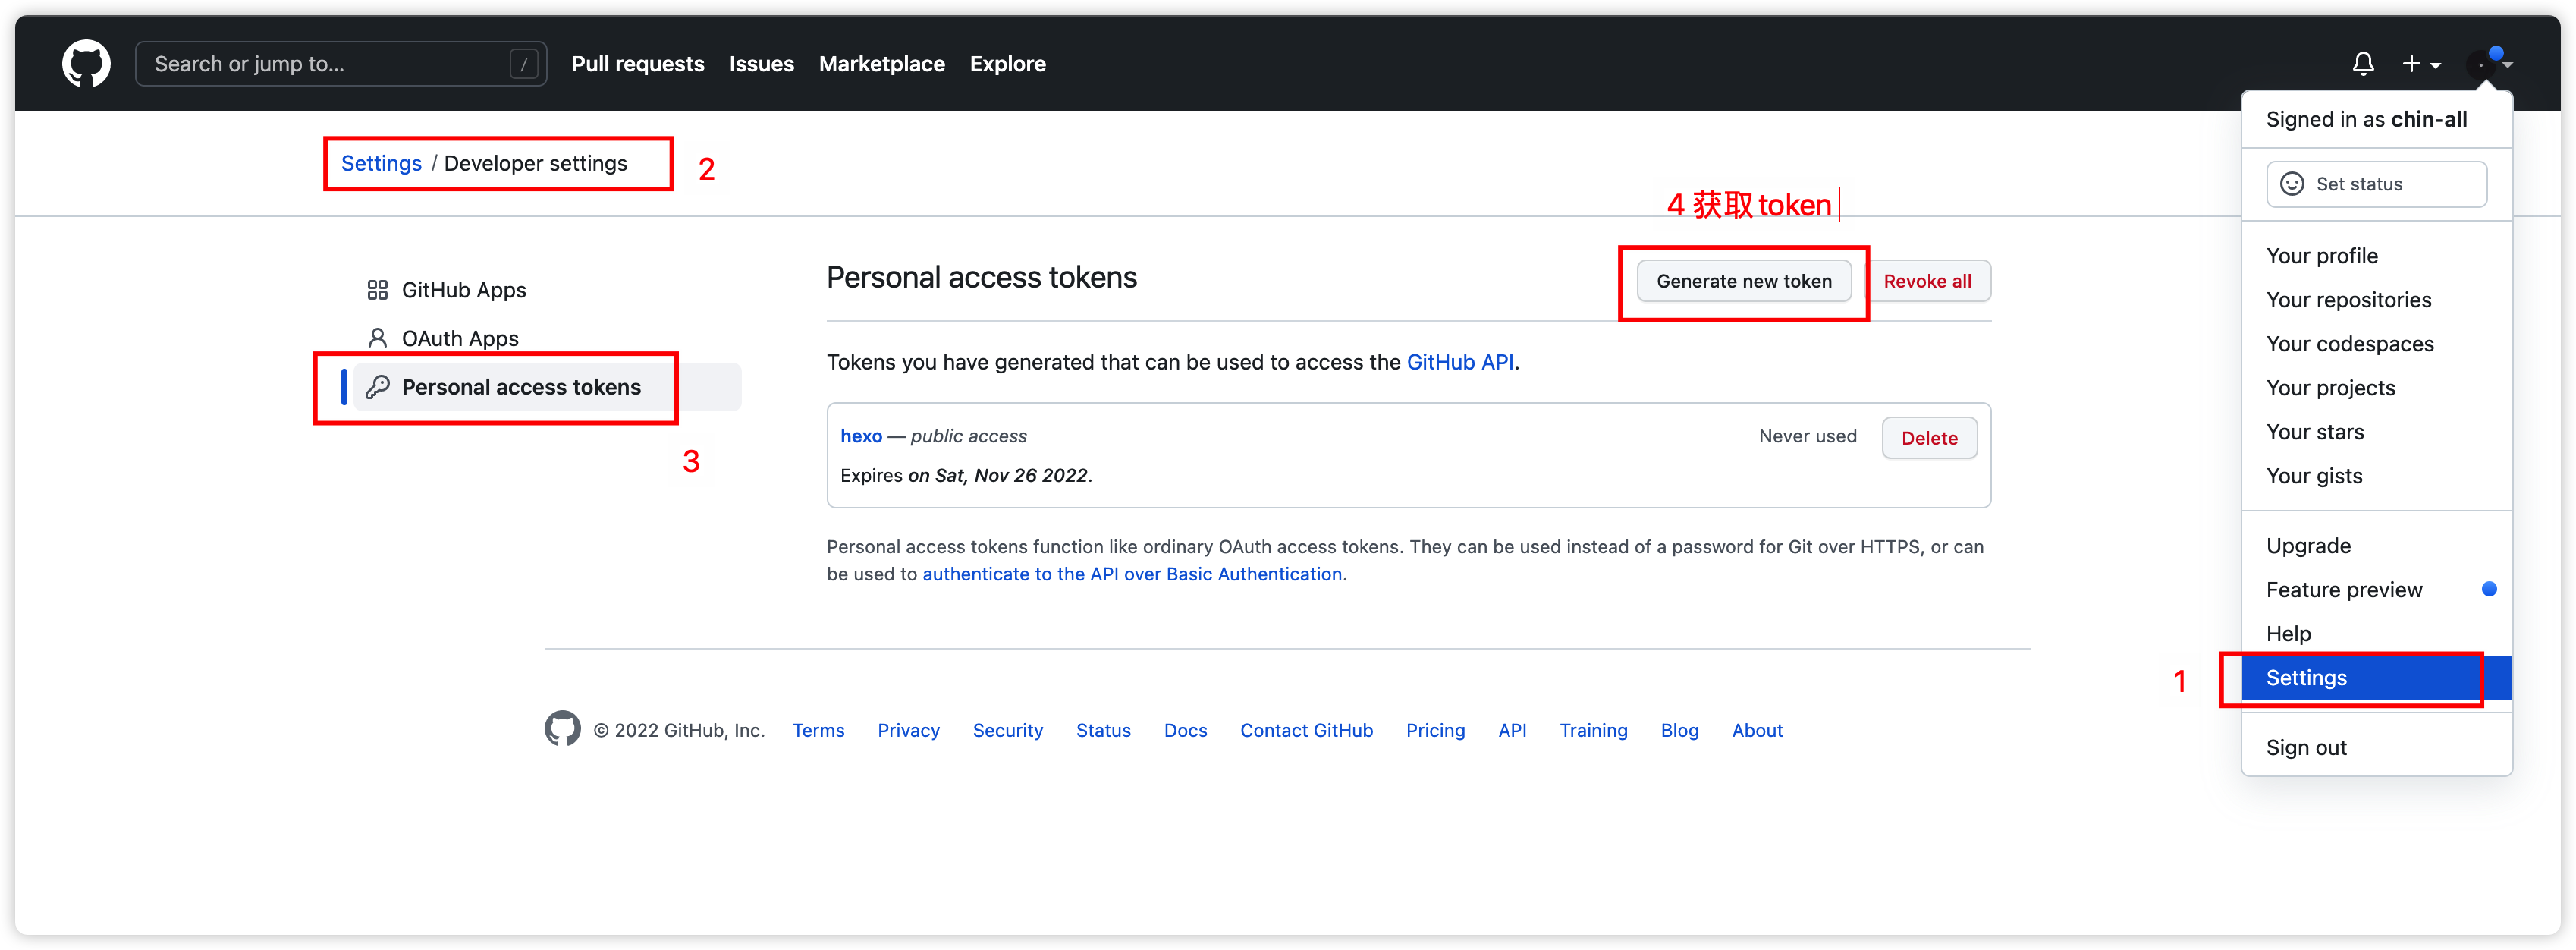The width and height of the screenshot is (2576, 950).
Task: Click the Personal access tokens key icon
Action: coord(373,386)
